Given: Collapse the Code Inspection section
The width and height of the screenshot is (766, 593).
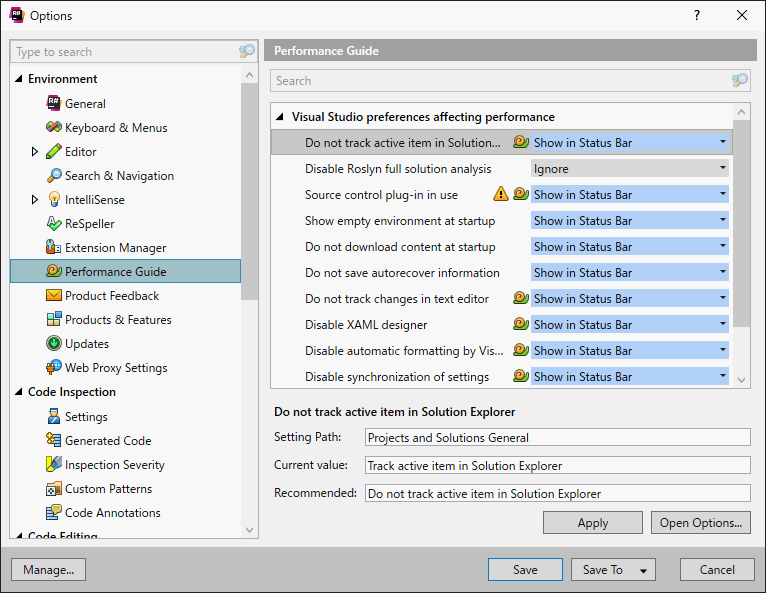Looking at the screenshot, I should pos(19,392).
